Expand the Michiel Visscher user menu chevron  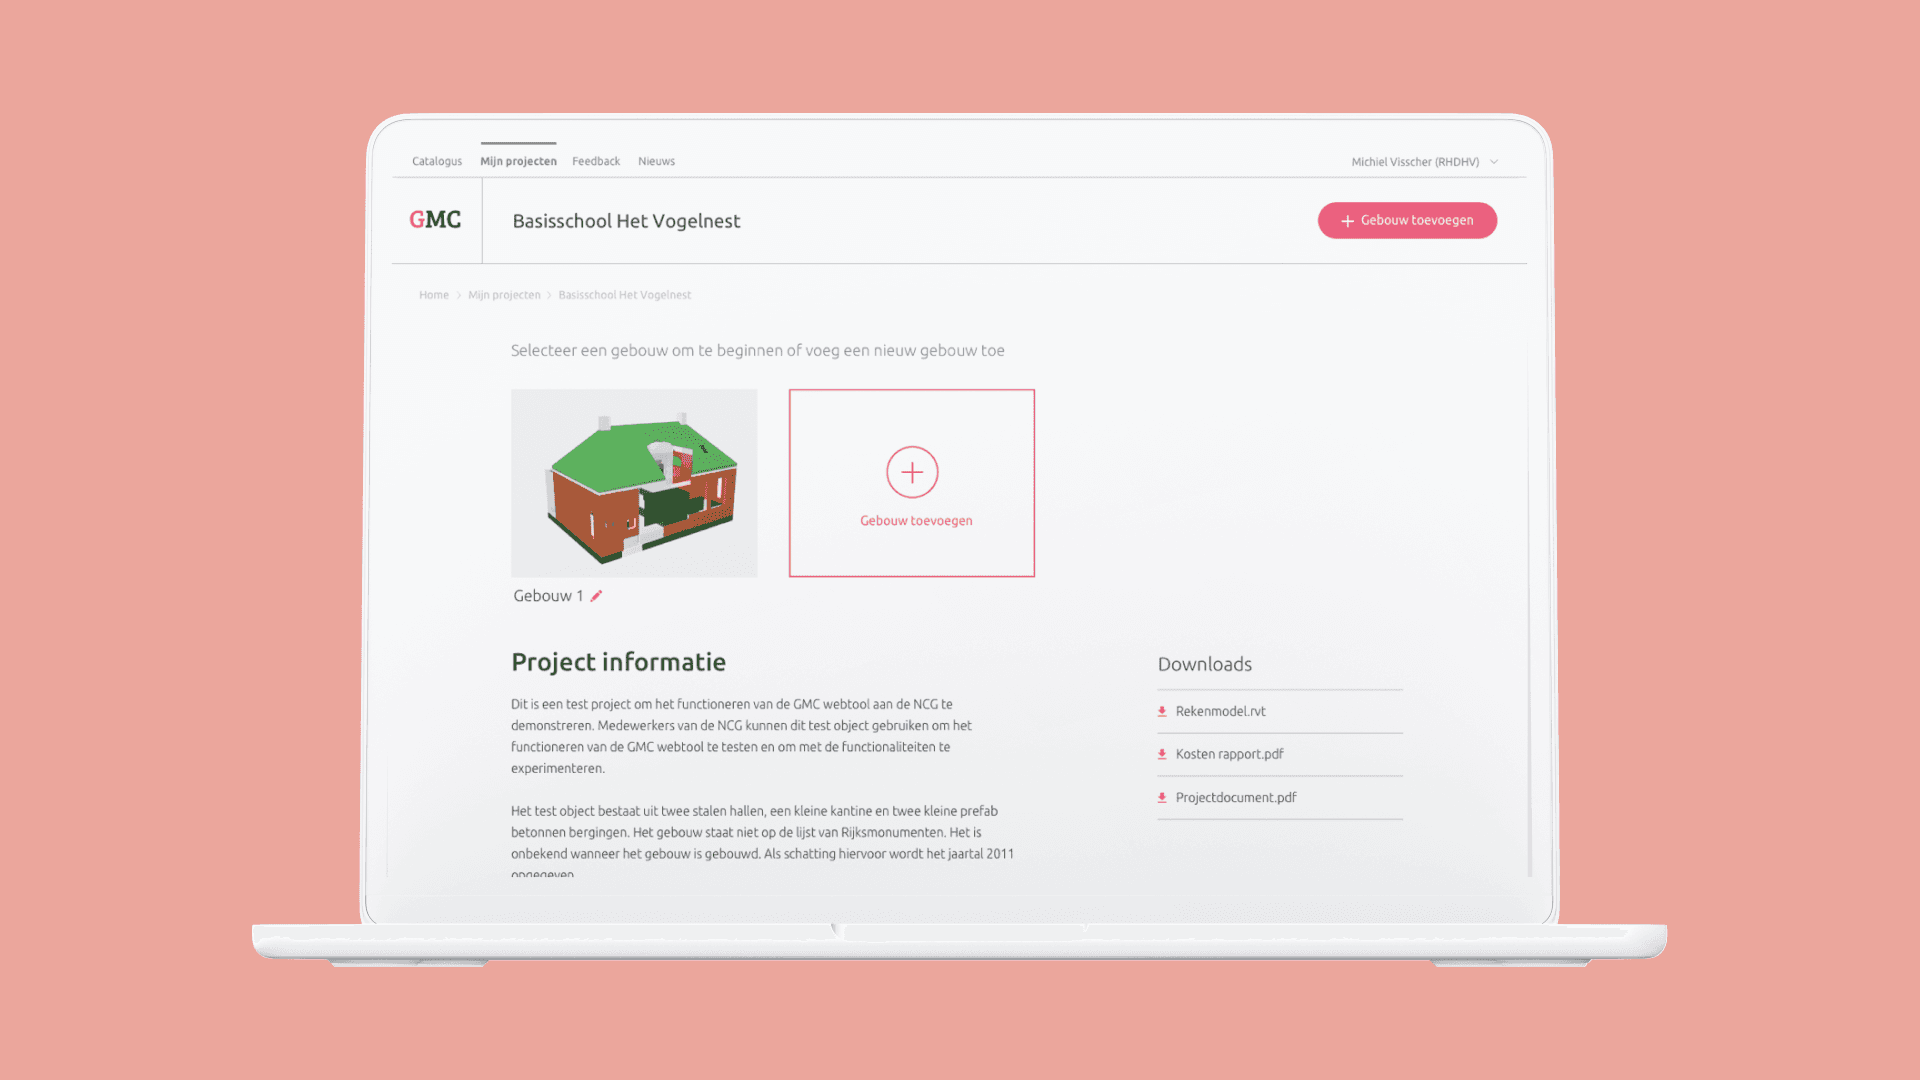(x=1494, y=162)
